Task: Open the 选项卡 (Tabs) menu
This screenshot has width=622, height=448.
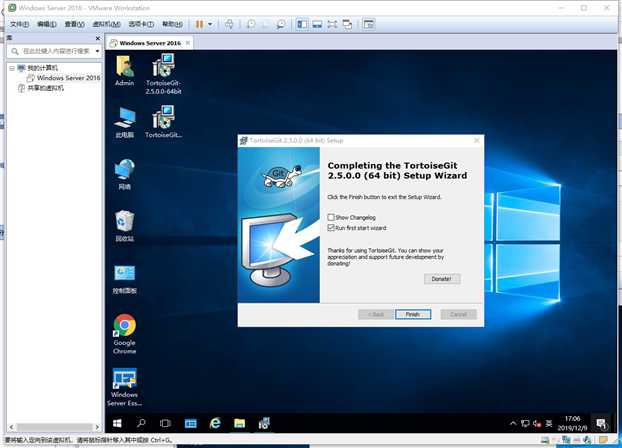Action: click(x=141, y=25)
